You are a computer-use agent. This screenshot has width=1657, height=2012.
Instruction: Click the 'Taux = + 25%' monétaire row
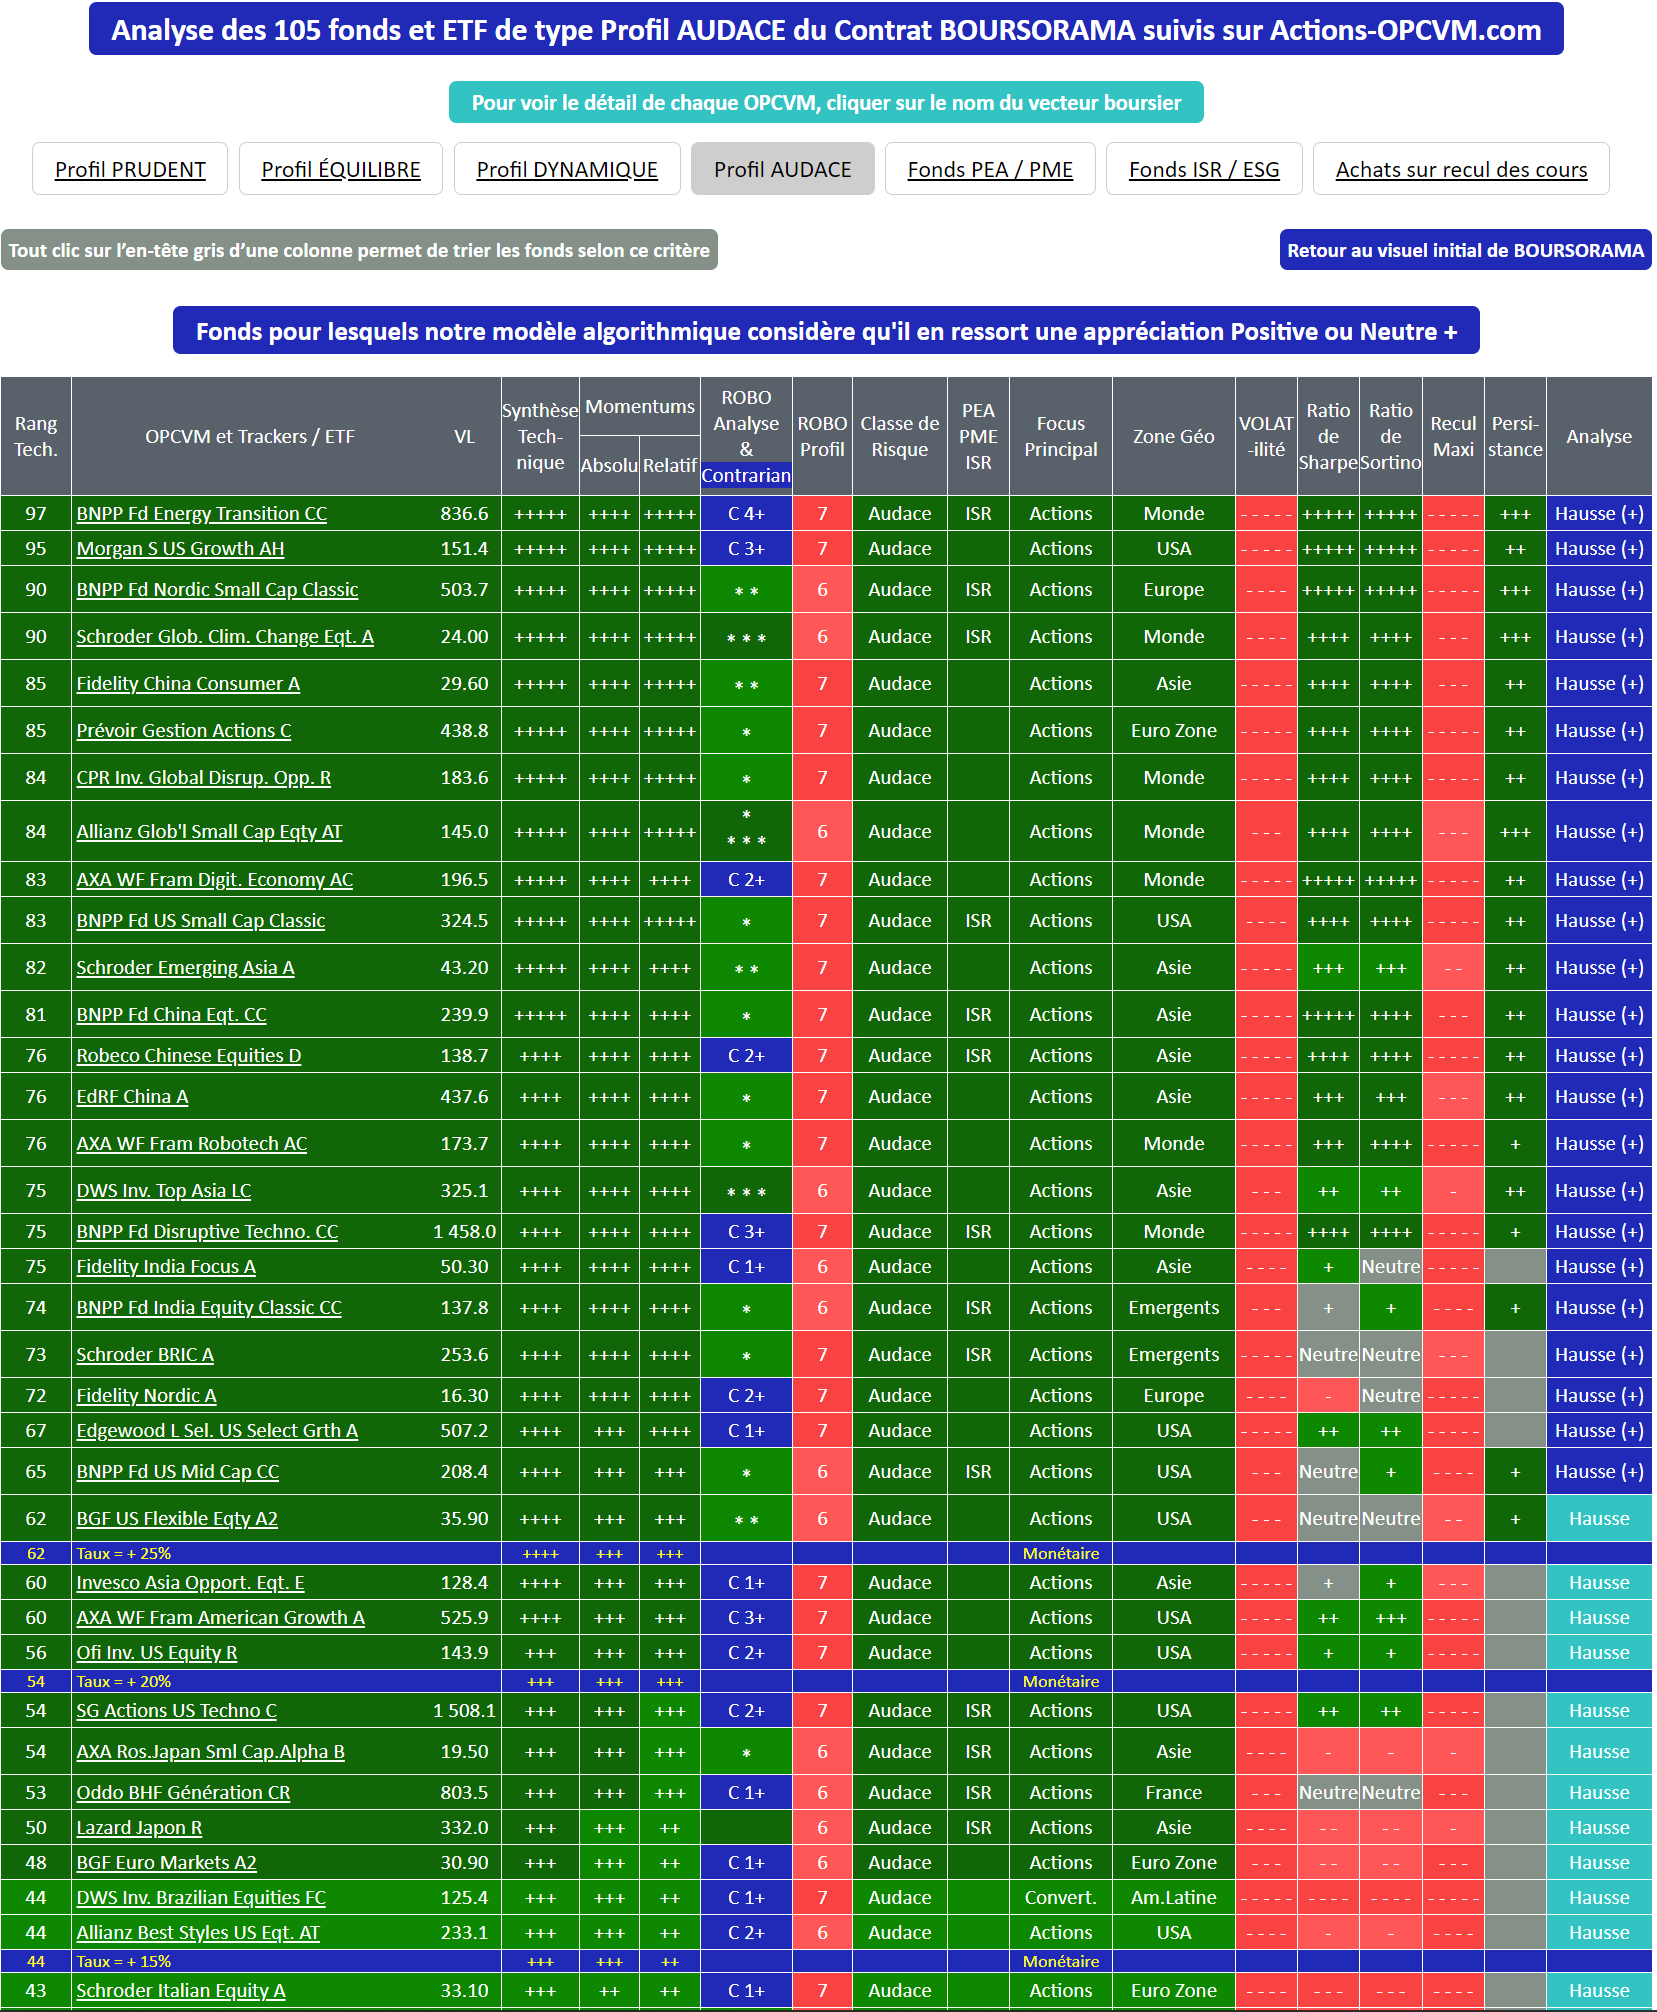(x=826, y=1554)
